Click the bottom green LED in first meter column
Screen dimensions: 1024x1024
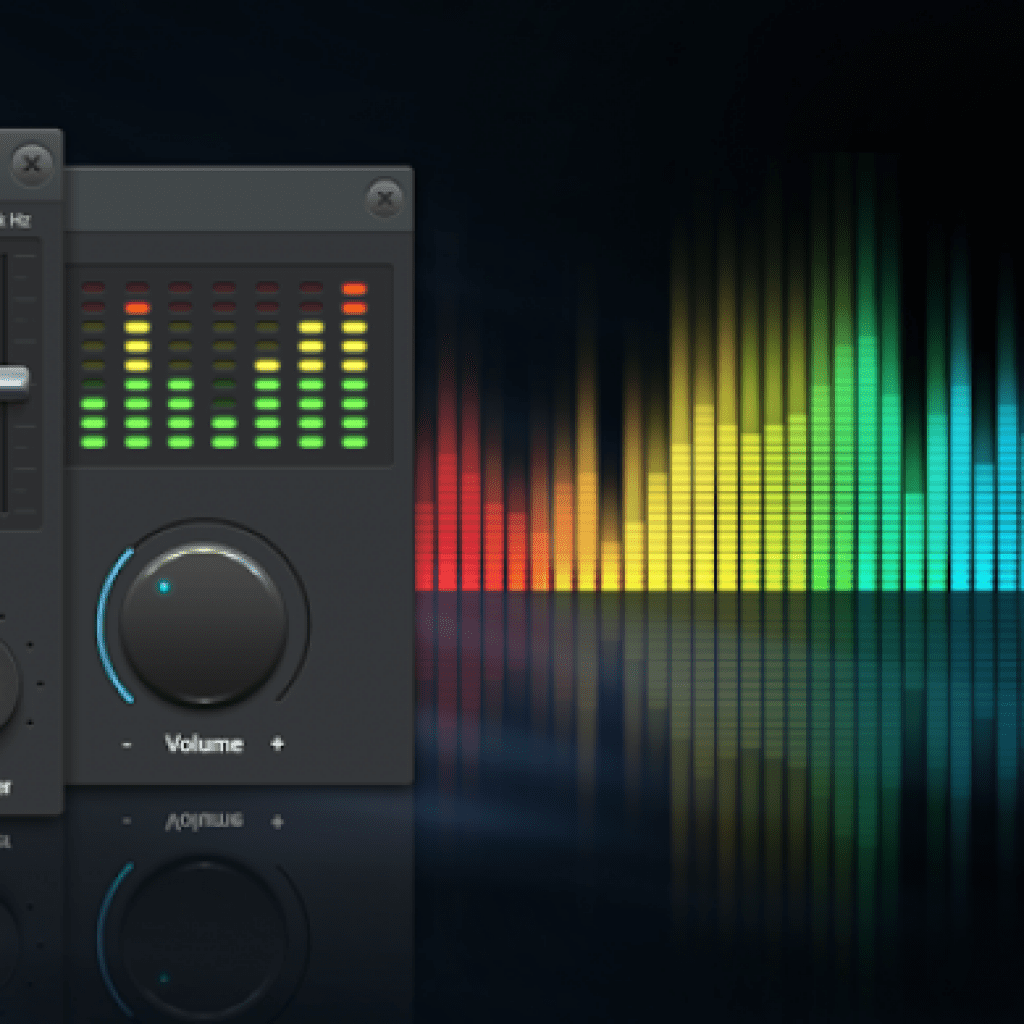pos(93,442)
